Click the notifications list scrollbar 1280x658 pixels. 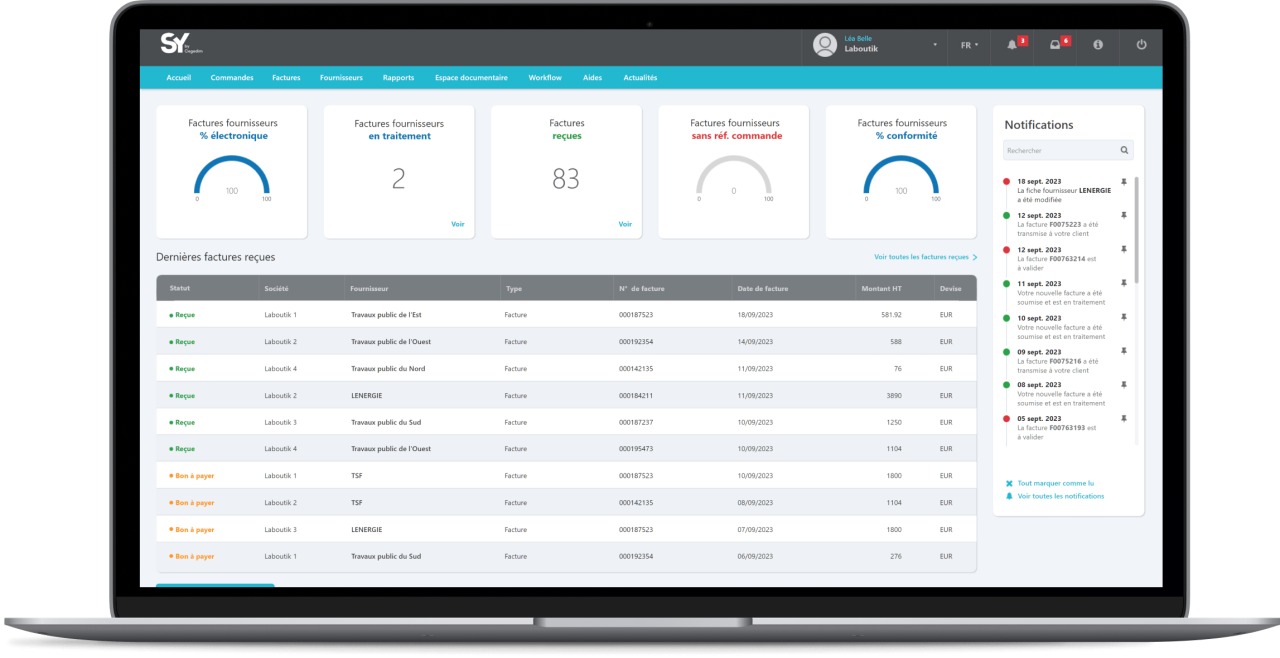(x=1137, y=230)
